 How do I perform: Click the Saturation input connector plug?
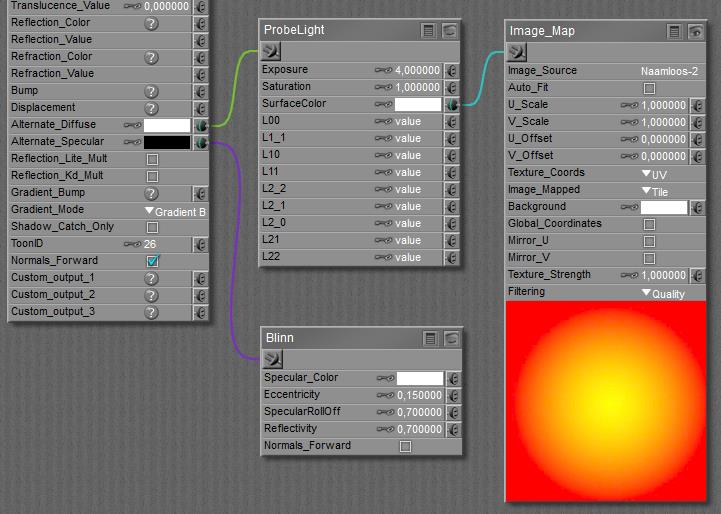point(452,87)
